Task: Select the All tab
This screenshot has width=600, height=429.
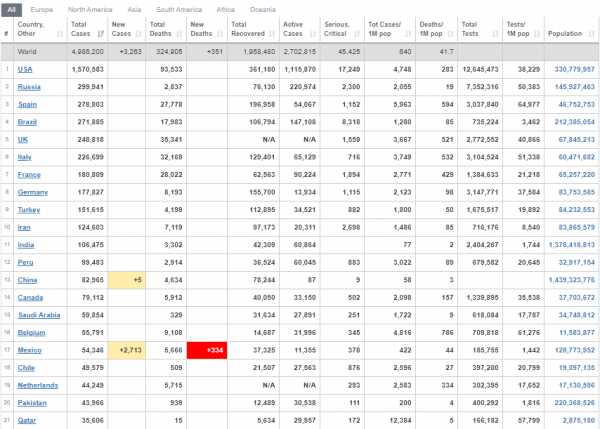Action: (11, 10)
